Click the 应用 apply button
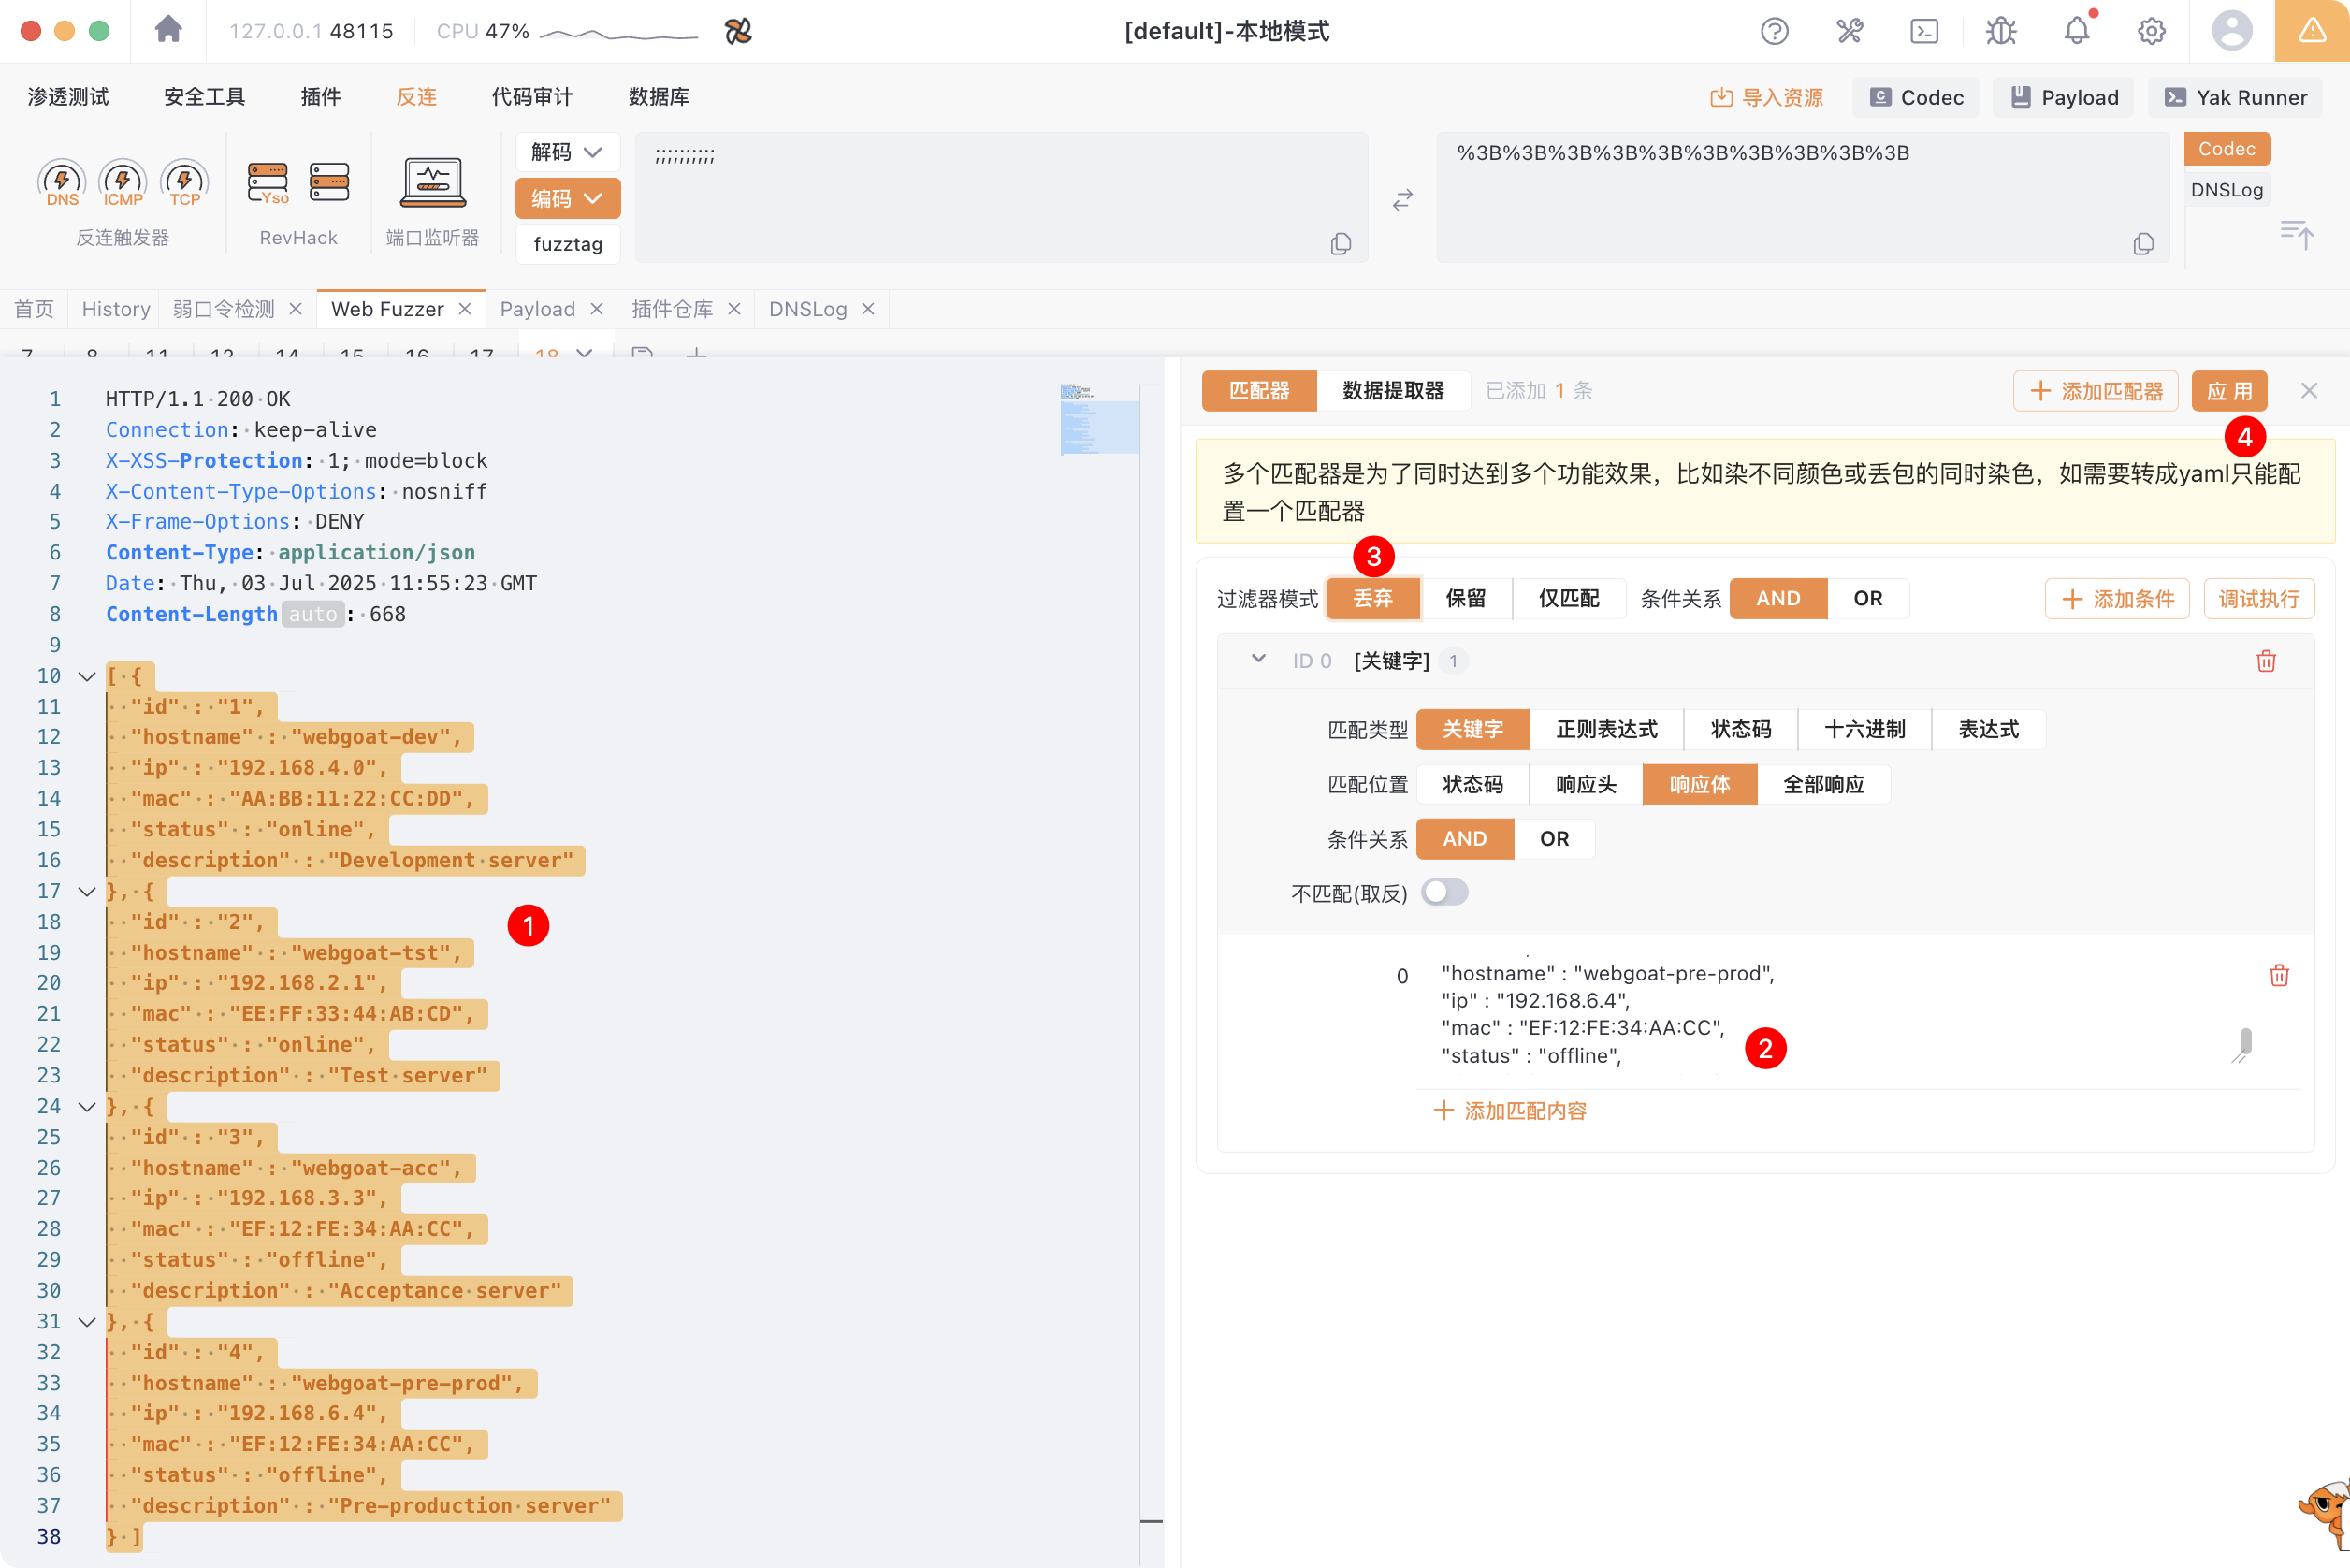 tap(2229, 391)
